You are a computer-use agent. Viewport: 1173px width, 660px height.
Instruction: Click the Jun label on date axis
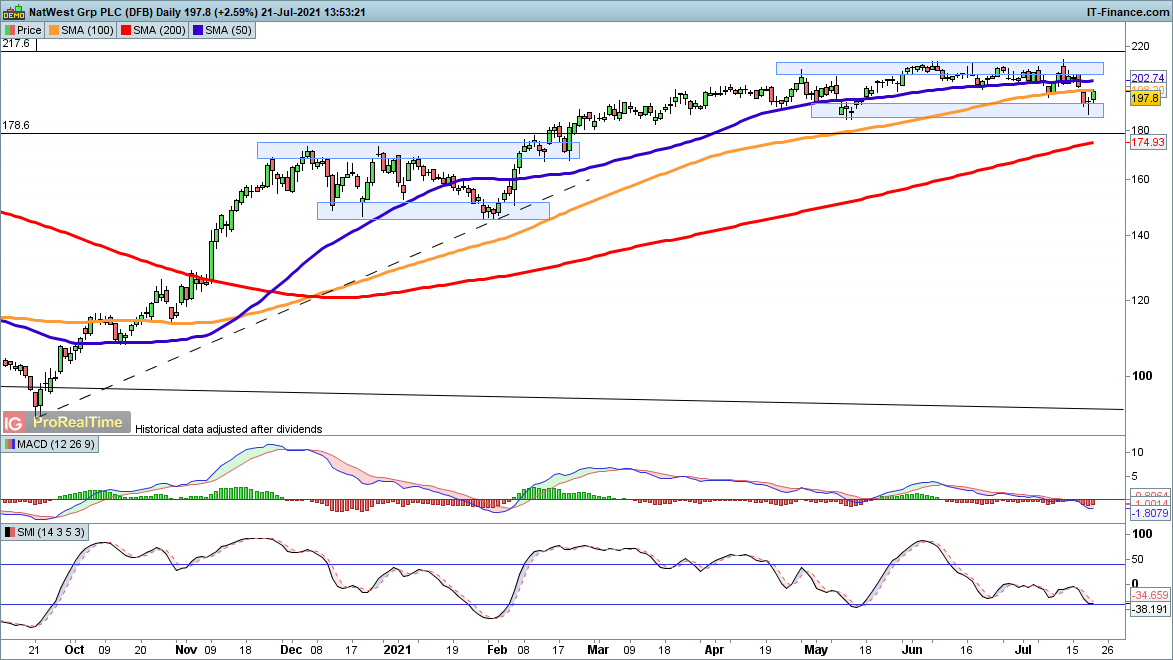(x=912, y=650)
